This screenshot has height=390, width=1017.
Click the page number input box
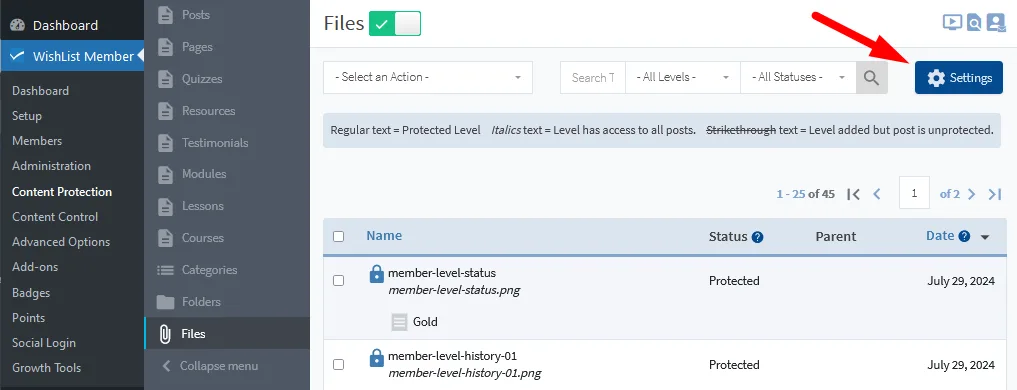[x=915, y=193]
